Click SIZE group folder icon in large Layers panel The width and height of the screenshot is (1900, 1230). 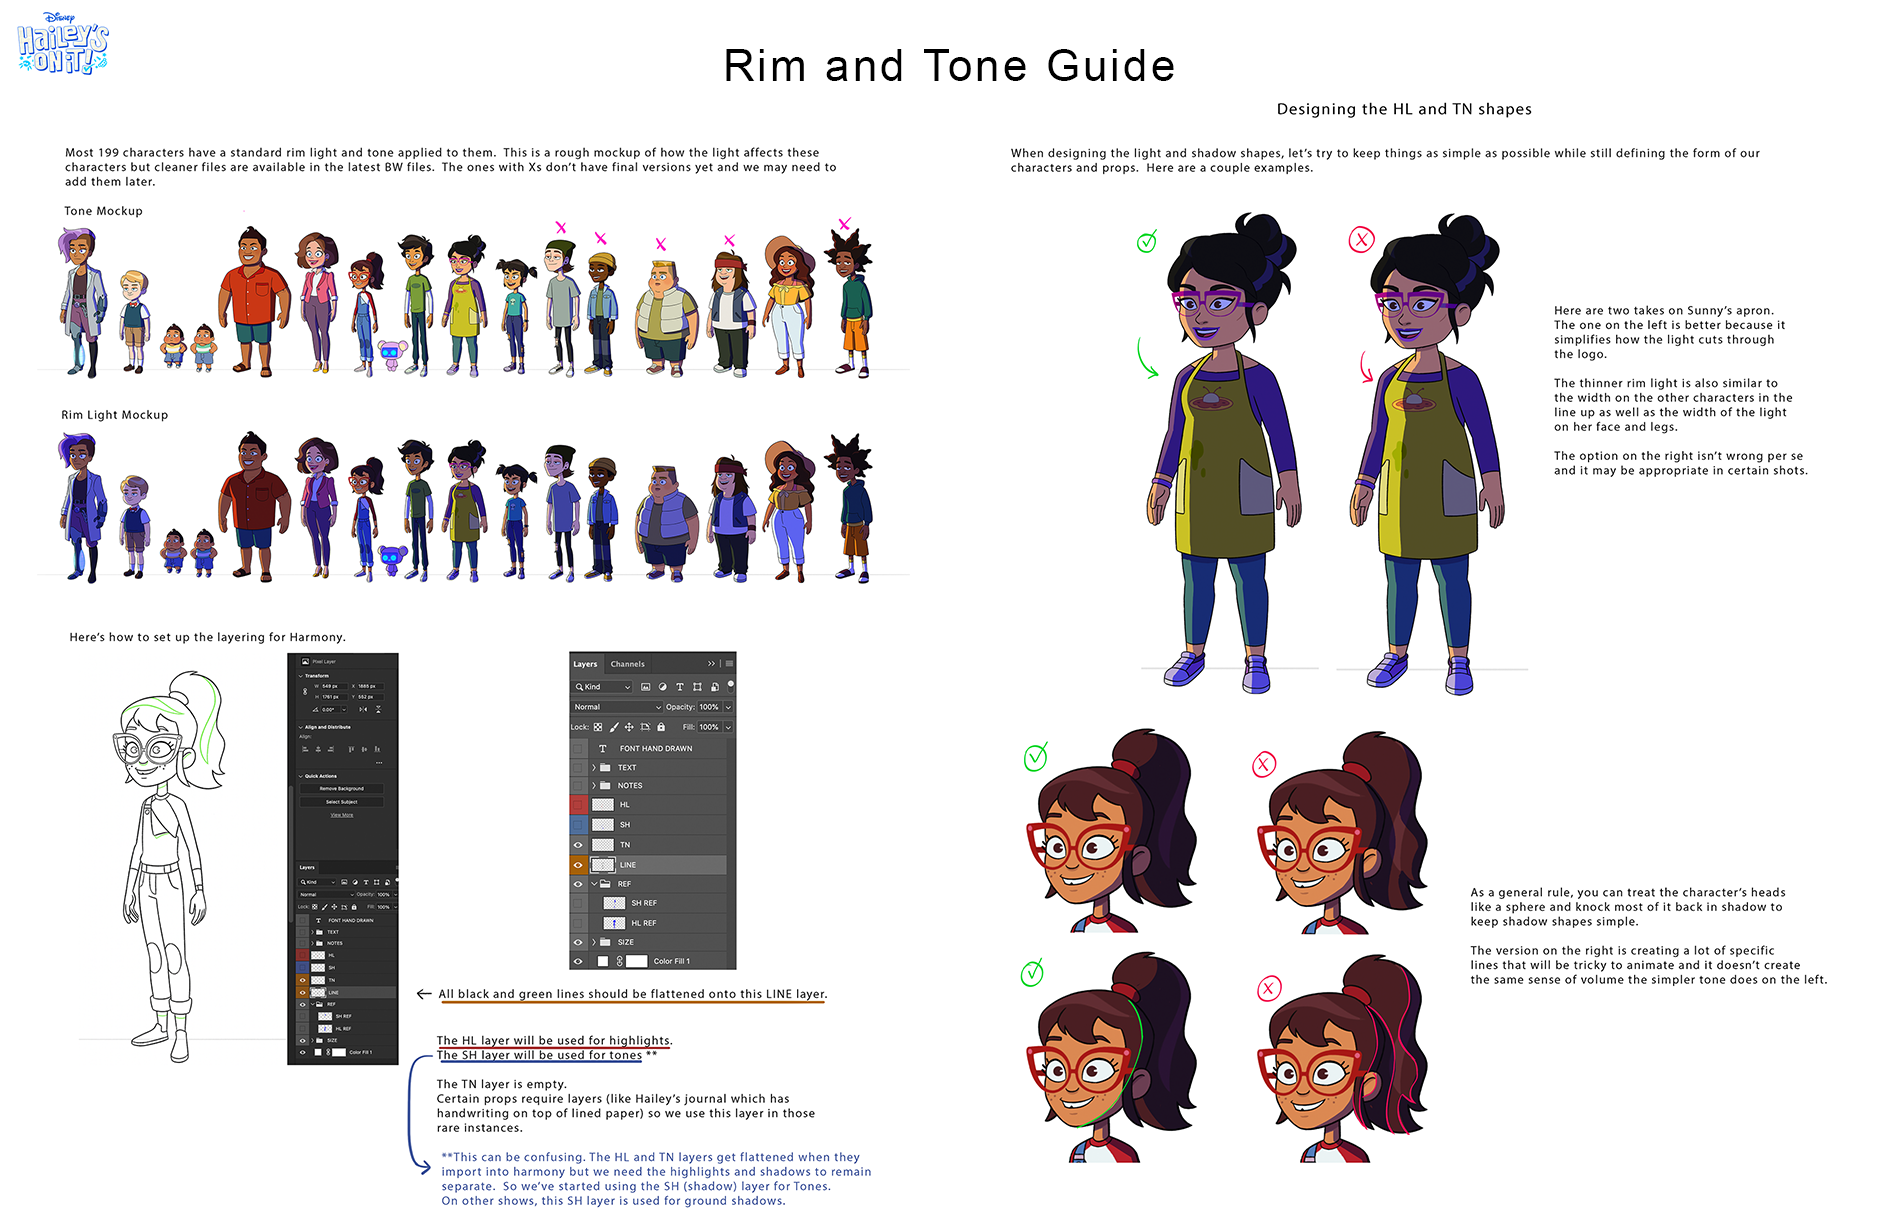[x=605, y=942]
